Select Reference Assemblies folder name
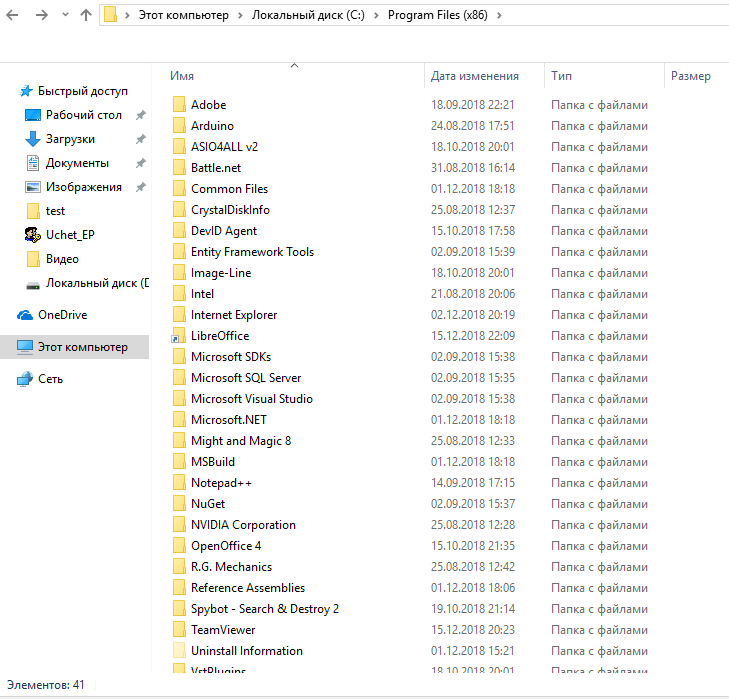 click(x=248, y=588)
